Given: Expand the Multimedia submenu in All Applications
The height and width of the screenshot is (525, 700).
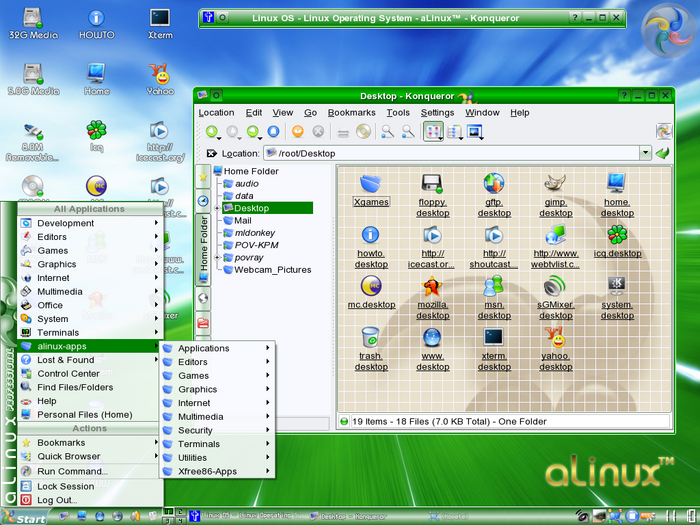Looking at the screenshot, I should pos(89,292).
